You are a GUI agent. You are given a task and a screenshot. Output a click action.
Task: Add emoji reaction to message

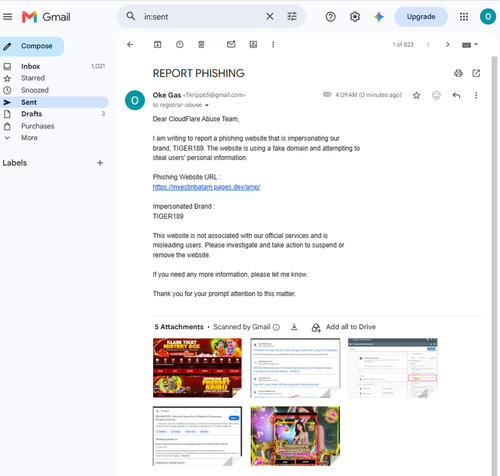[436, 96]
